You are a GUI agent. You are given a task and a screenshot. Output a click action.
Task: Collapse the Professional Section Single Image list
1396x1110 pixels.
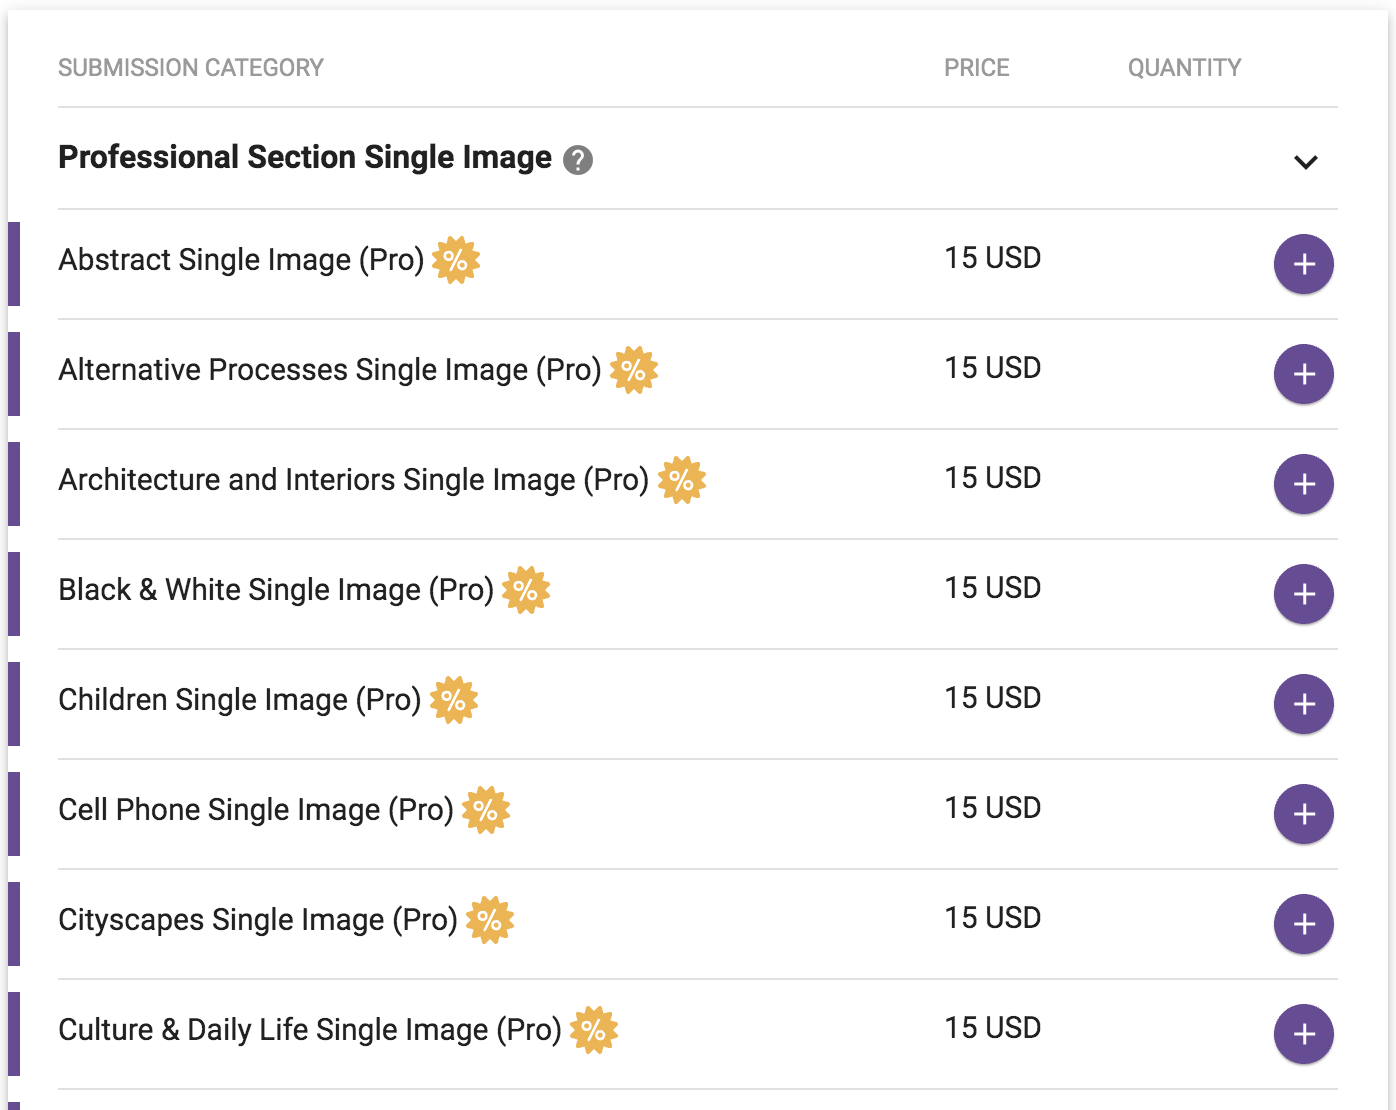pos(1305,162)
